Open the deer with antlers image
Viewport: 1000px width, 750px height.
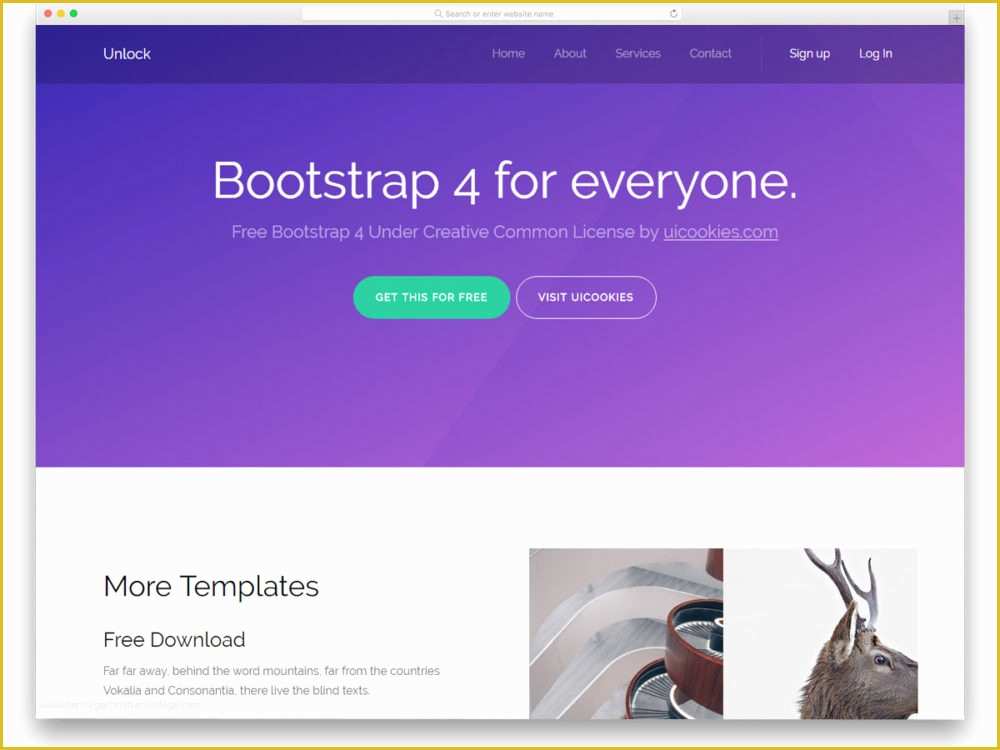820,633
